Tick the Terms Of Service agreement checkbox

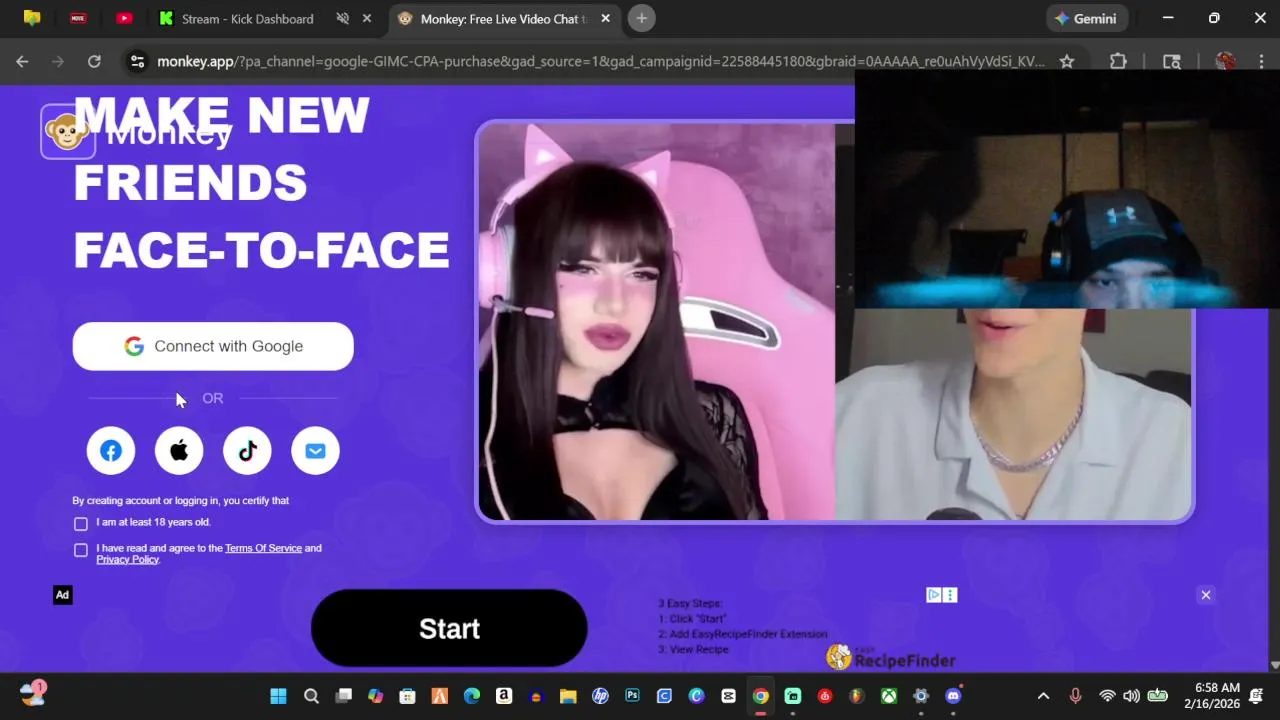[81, 549]
